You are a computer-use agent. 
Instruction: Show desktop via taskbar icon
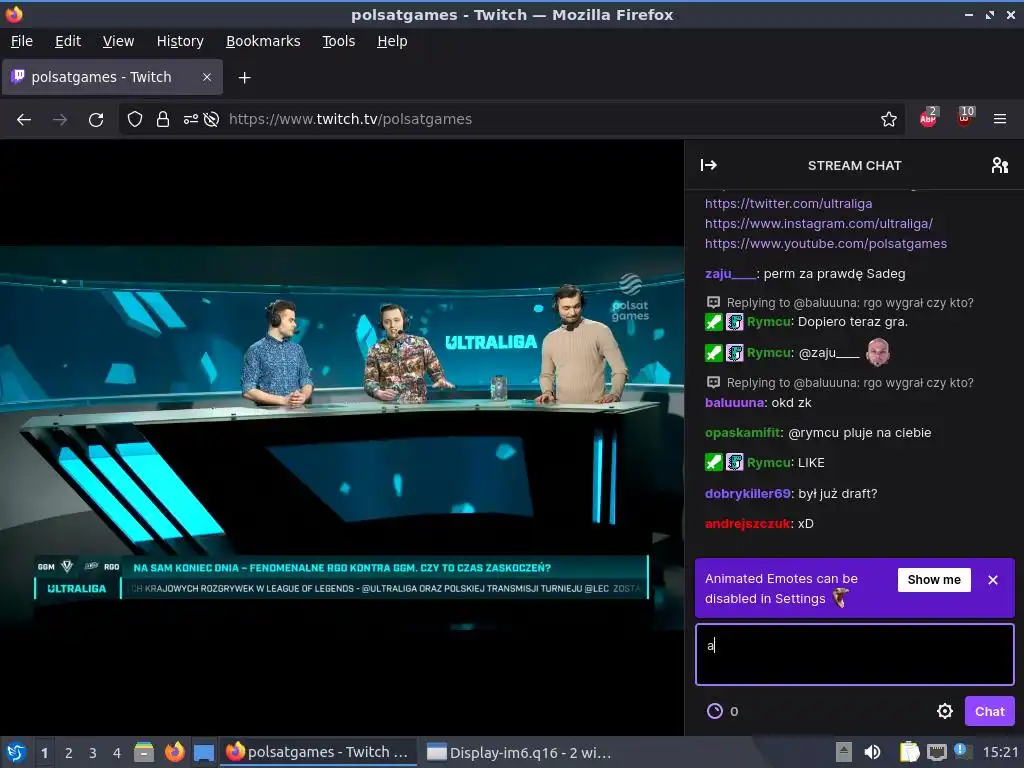(x=204, y=752)
